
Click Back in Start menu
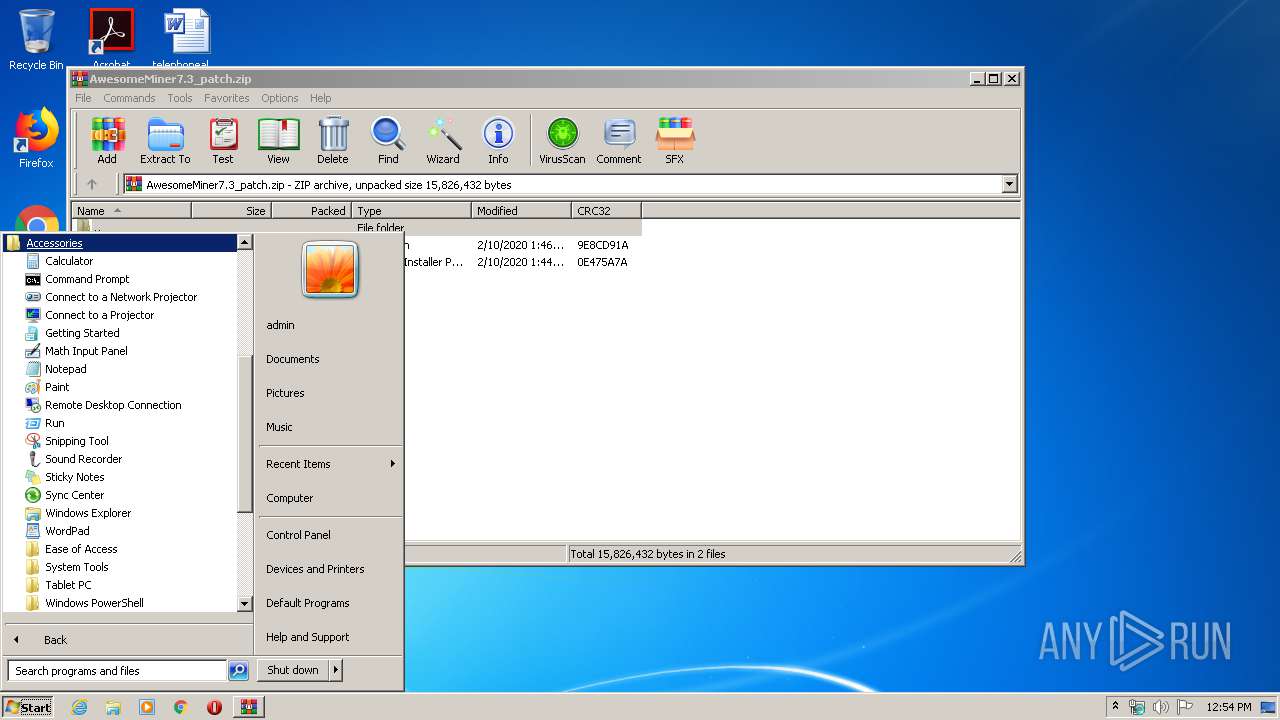55,640
